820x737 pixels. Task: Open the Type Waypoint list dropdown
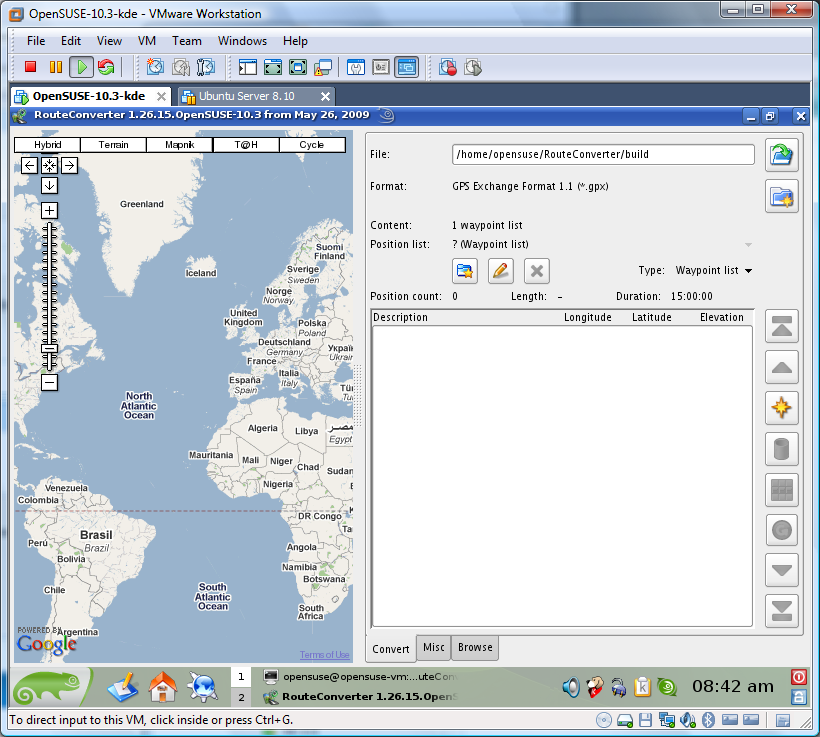713,270
